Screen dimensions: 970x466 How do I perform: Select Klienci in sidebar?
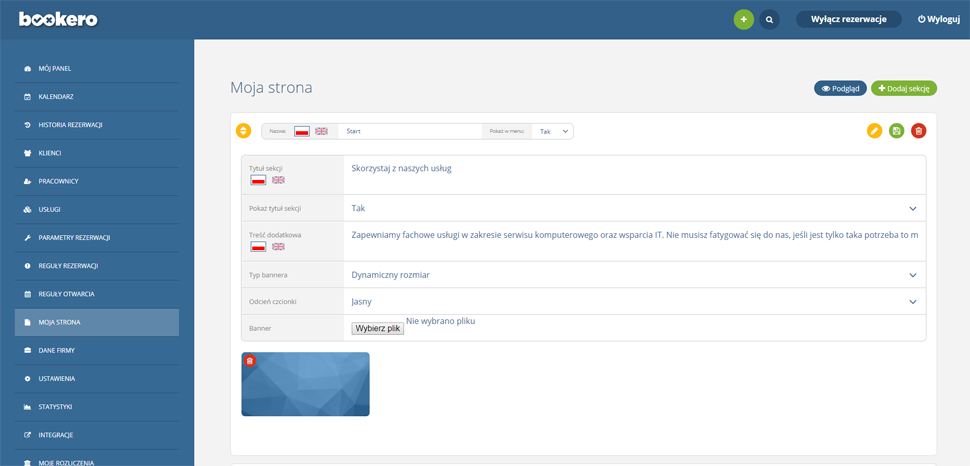tap(97, 153)
